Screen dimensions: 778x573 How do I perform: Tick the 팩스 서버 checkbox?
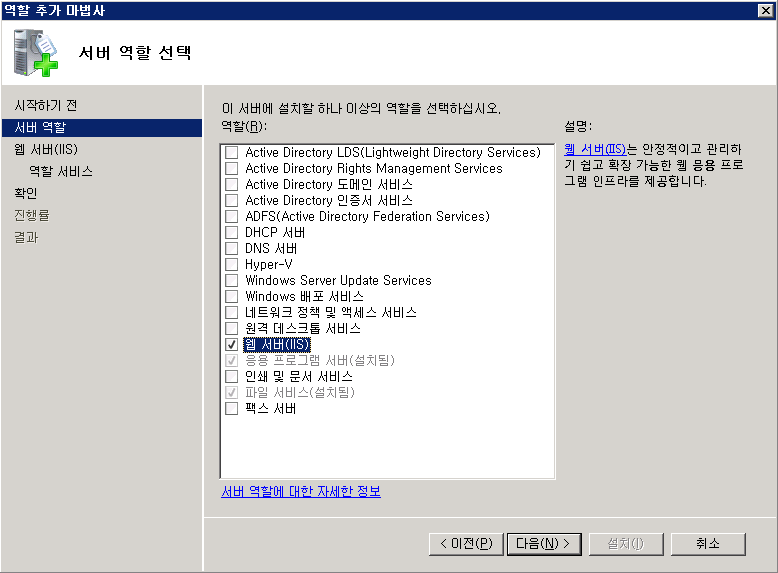(x=231, y=408)
